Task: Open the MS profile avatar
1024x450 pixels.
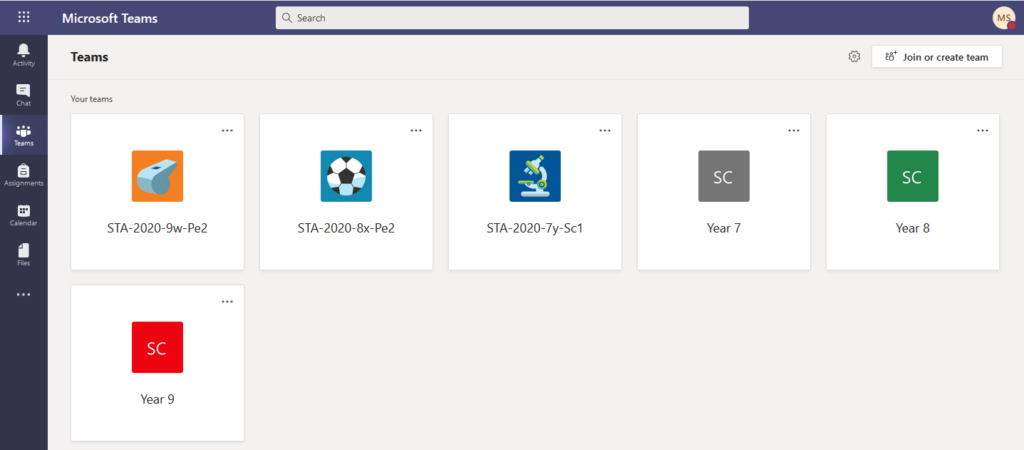Action: [1004, 18]
